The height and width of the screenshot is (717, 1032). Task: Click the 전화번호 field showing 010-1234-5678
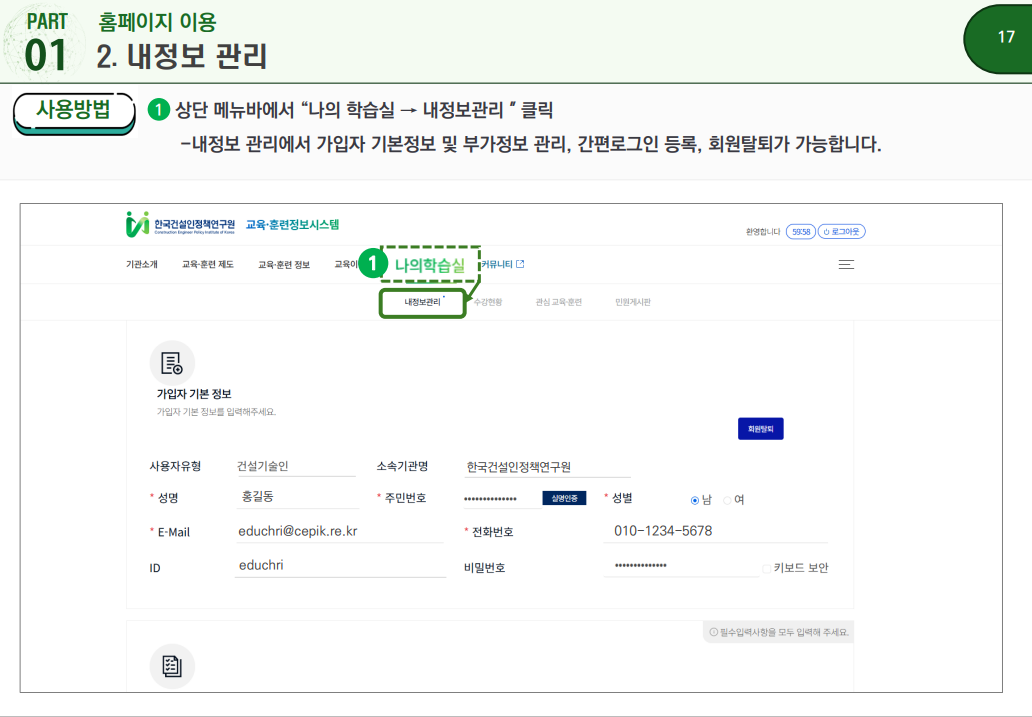[715, 531]
